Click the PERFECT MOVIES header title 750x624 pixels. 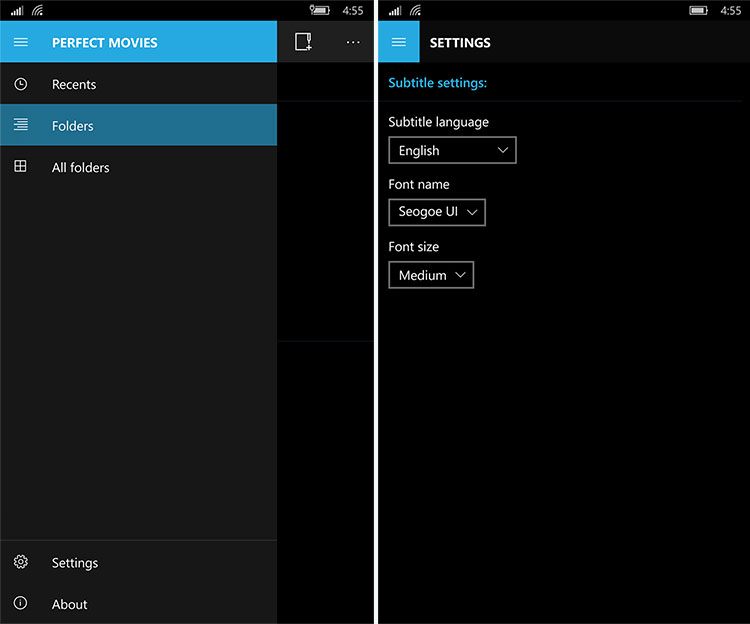pyautogui.click(x=105, y=43)
